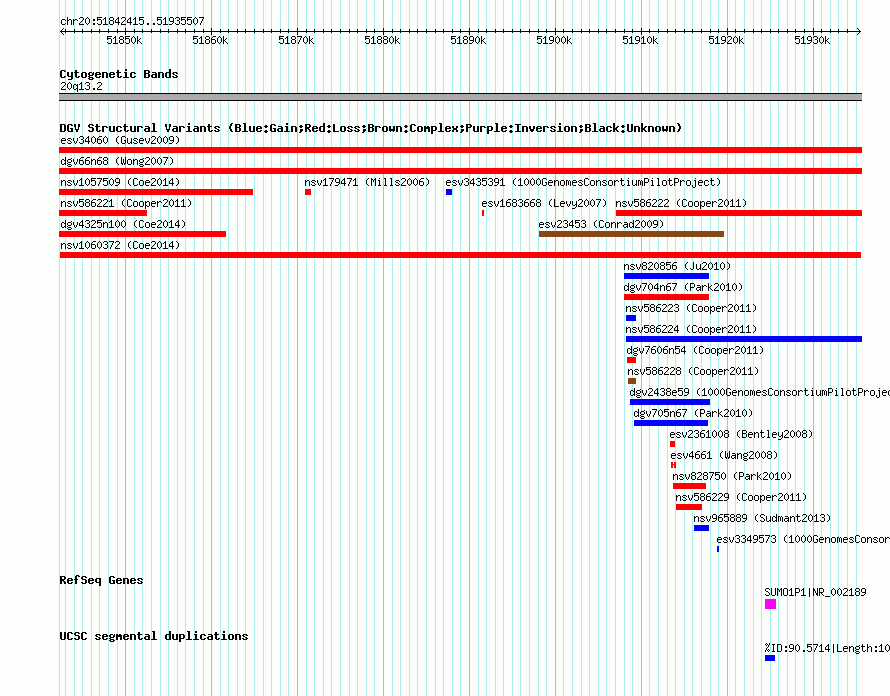Click the blue dgv705n67 (Park2010) bar
This screenshot has width=890, height=696.
coord(671,423)
